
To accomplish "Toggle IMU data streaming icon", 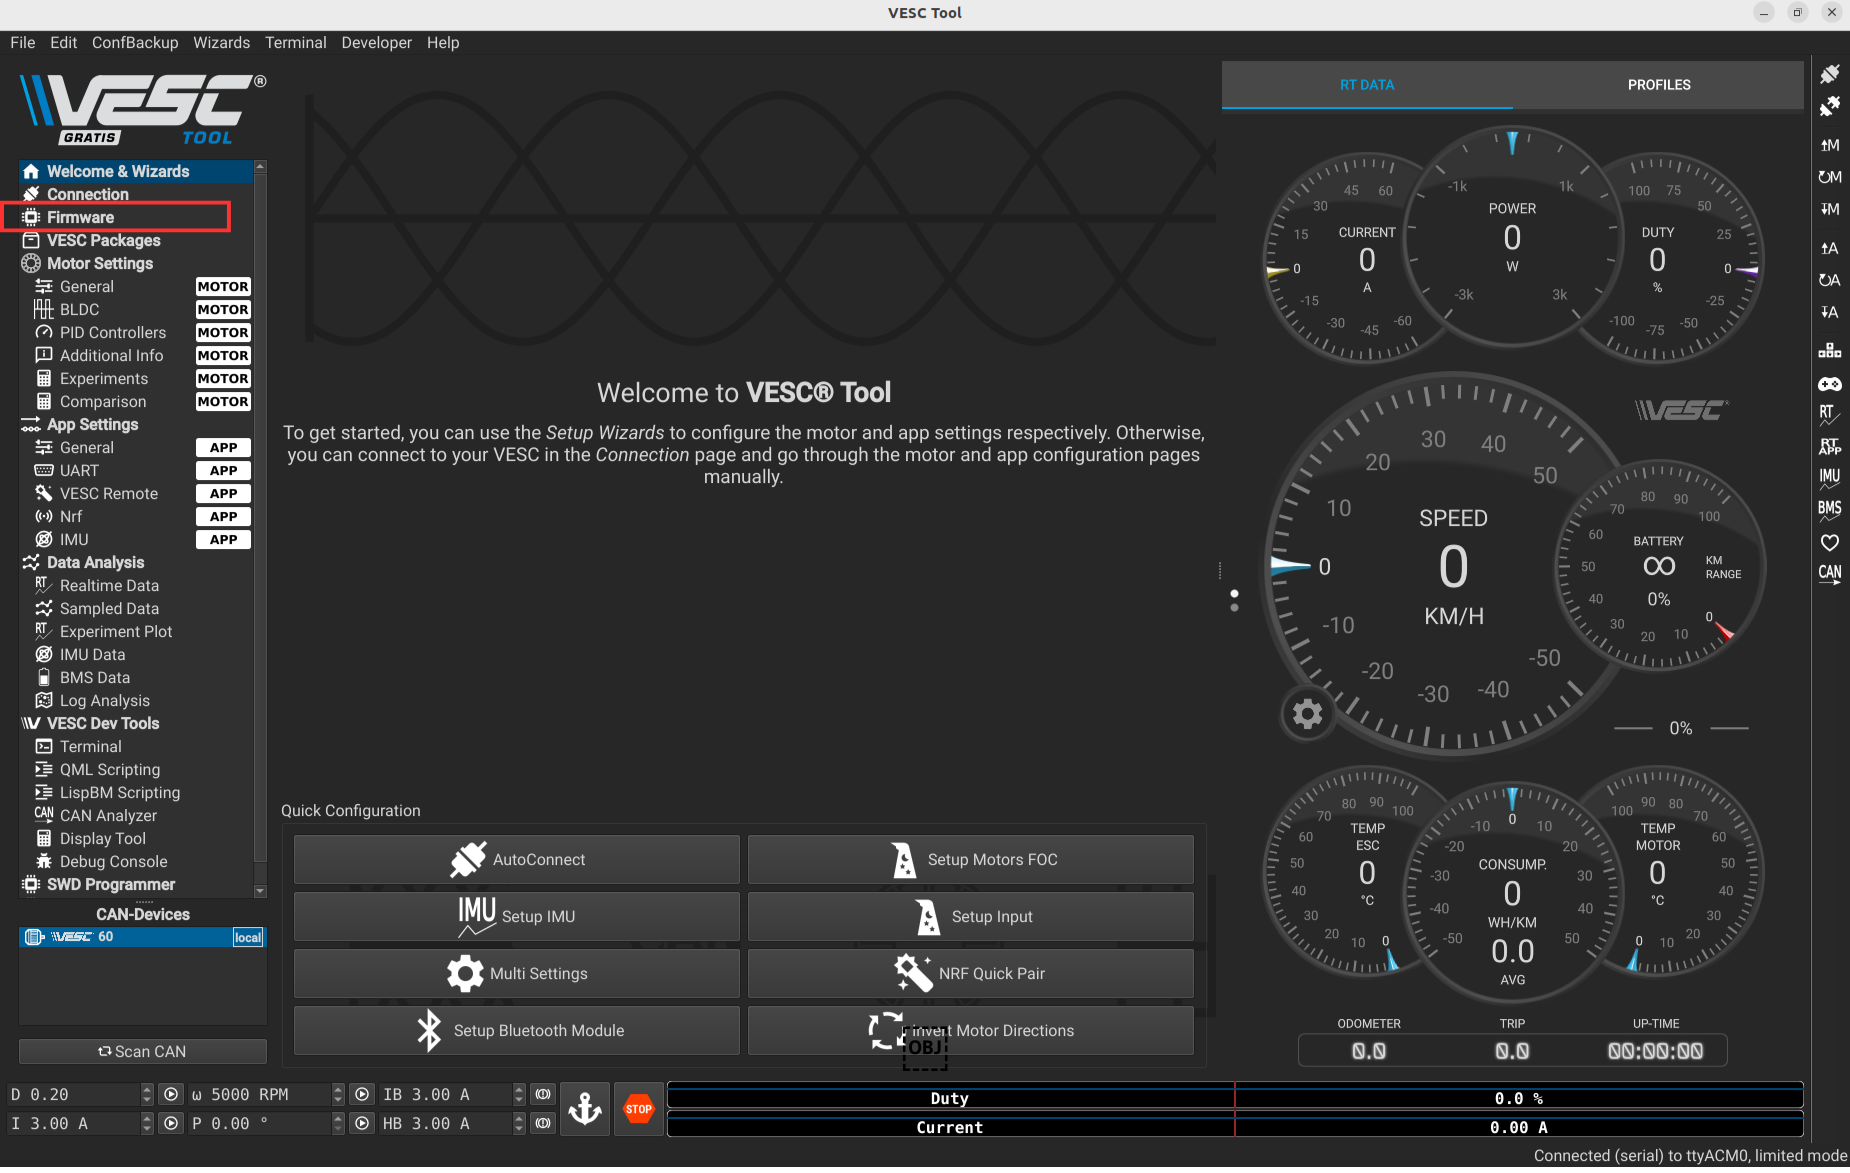I will tap(1829, 478).
